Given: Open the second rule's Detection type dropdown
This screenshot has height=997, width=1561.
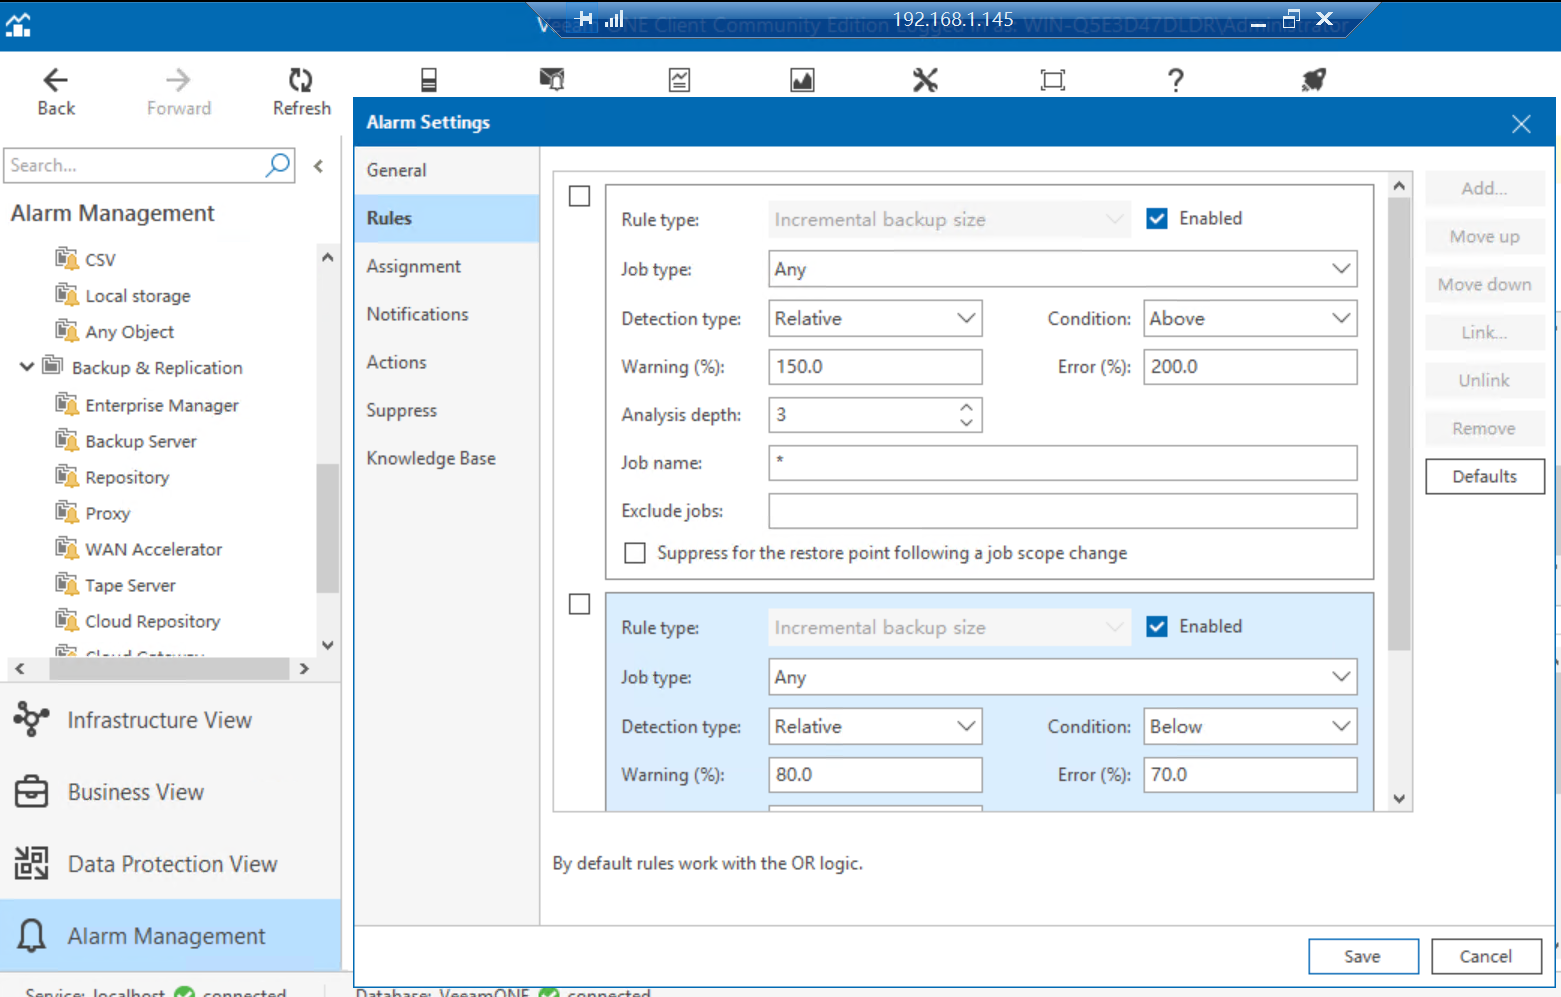Looking at the screenshot, I should pyautogui.click(x=875, y=726).
